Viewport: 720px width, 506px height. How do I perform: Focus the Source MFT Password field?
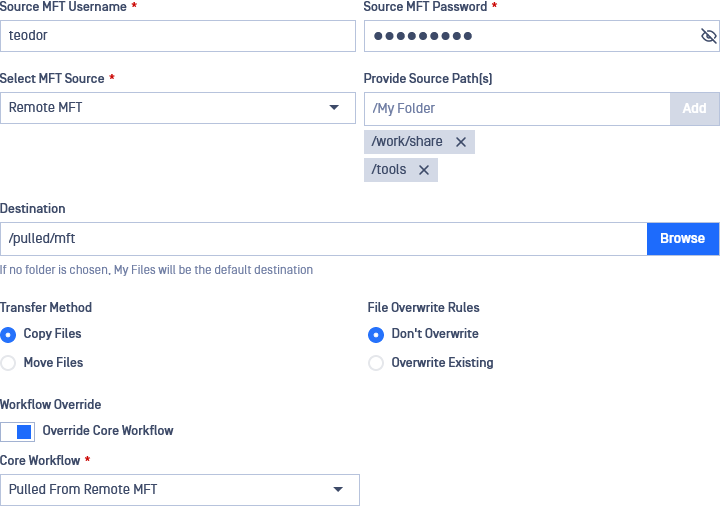tap(542, 36)
